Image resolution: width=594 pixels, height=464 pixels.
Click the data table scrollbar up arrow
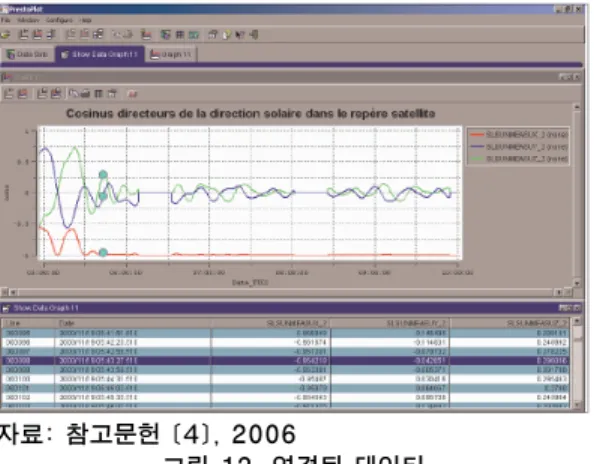tap(577, 321)
